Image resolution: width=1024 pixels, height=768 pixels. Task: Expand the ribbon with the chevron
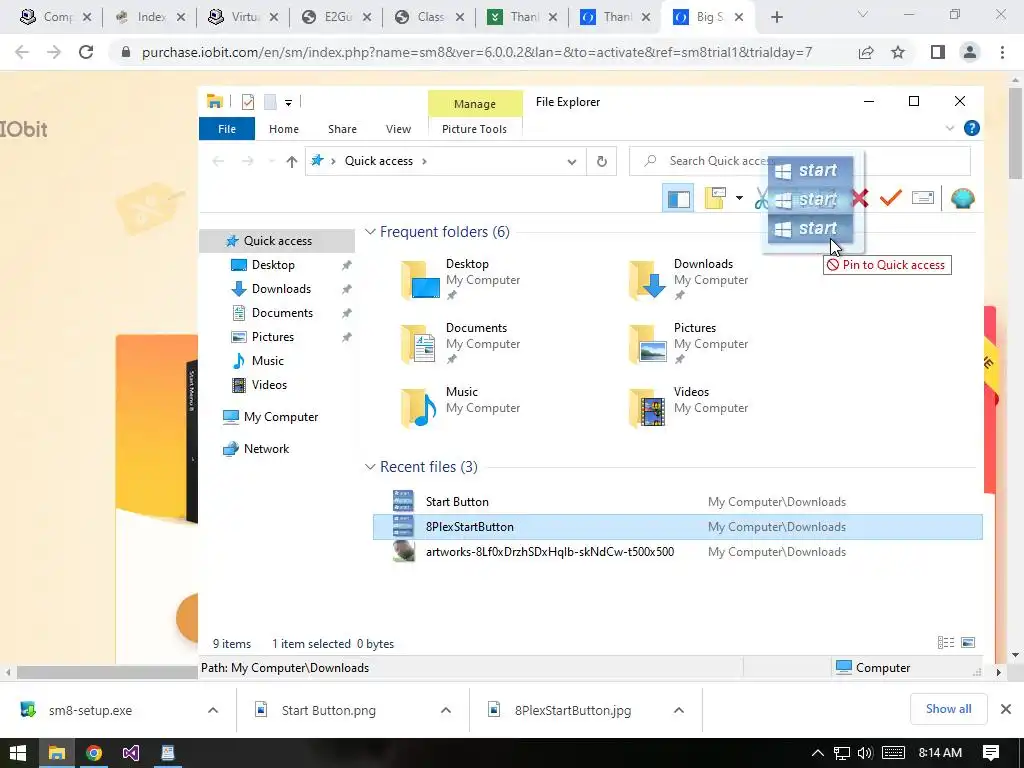coord(950,129)
